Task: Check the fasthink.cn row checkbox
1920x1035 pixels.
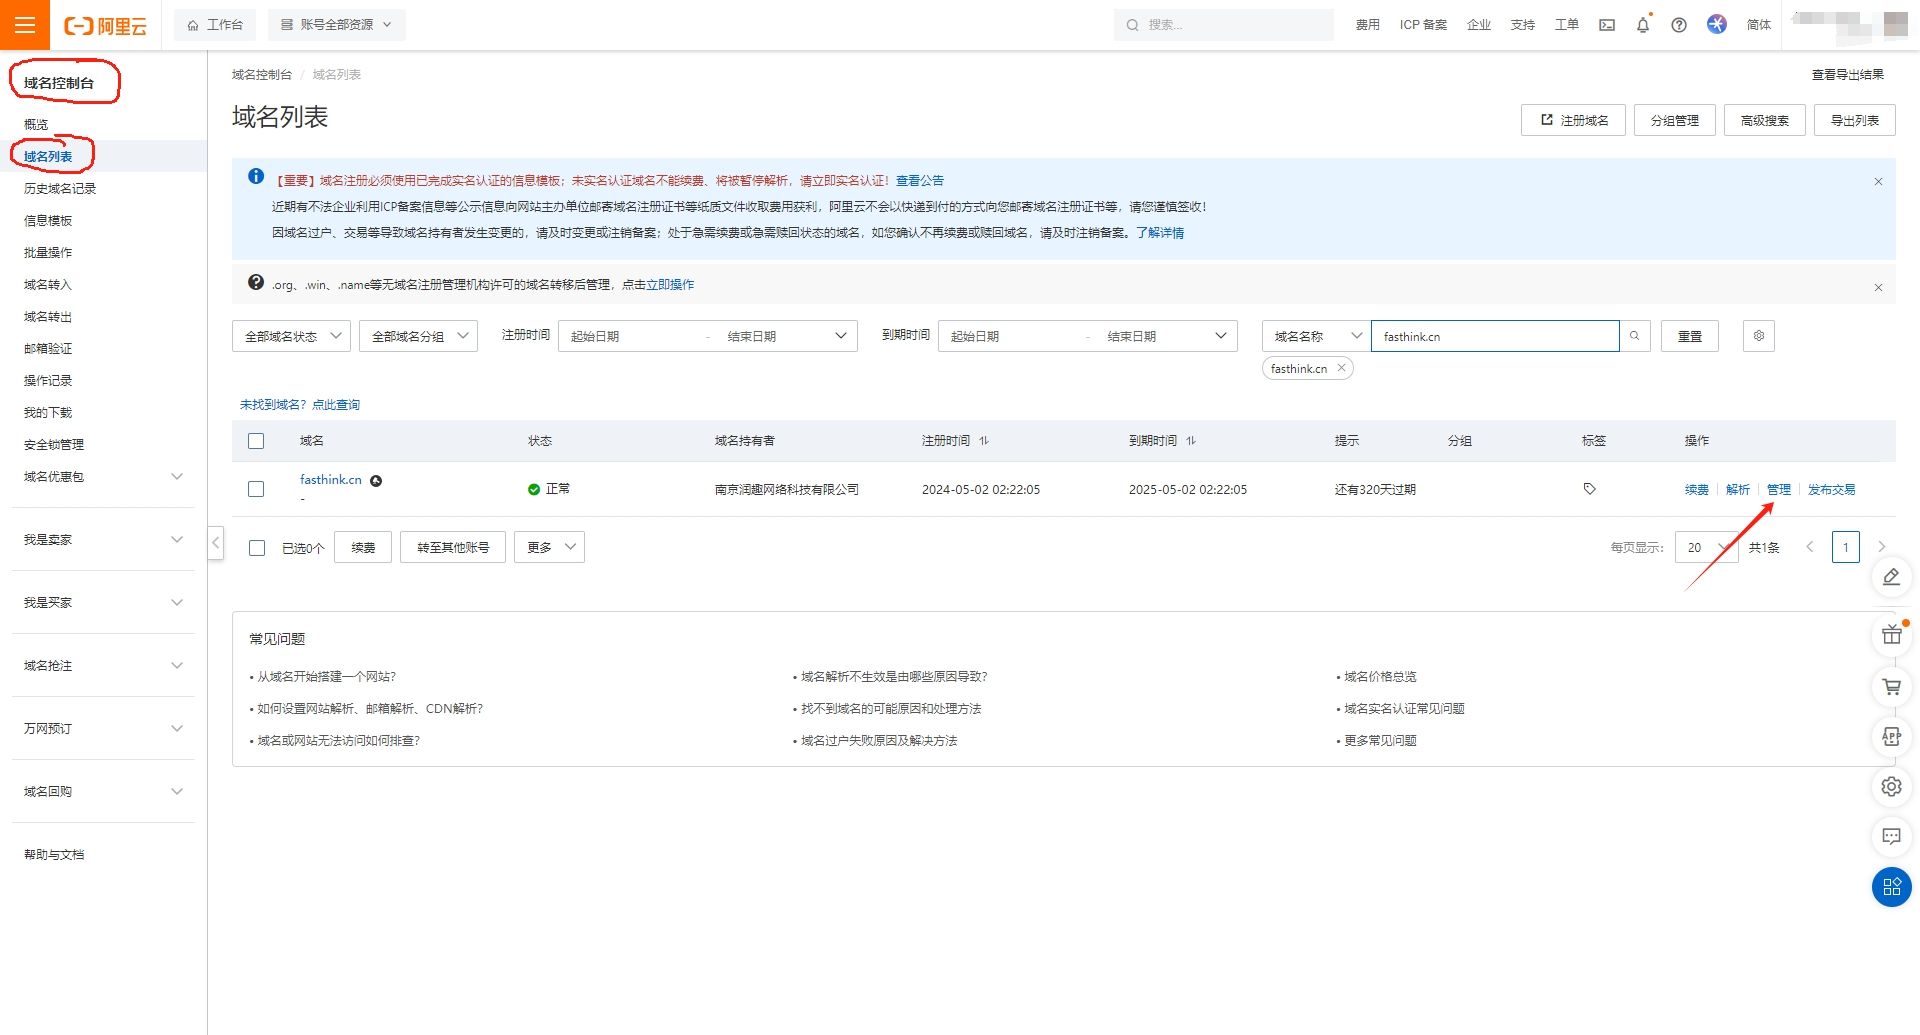Action: pos(256,489)
